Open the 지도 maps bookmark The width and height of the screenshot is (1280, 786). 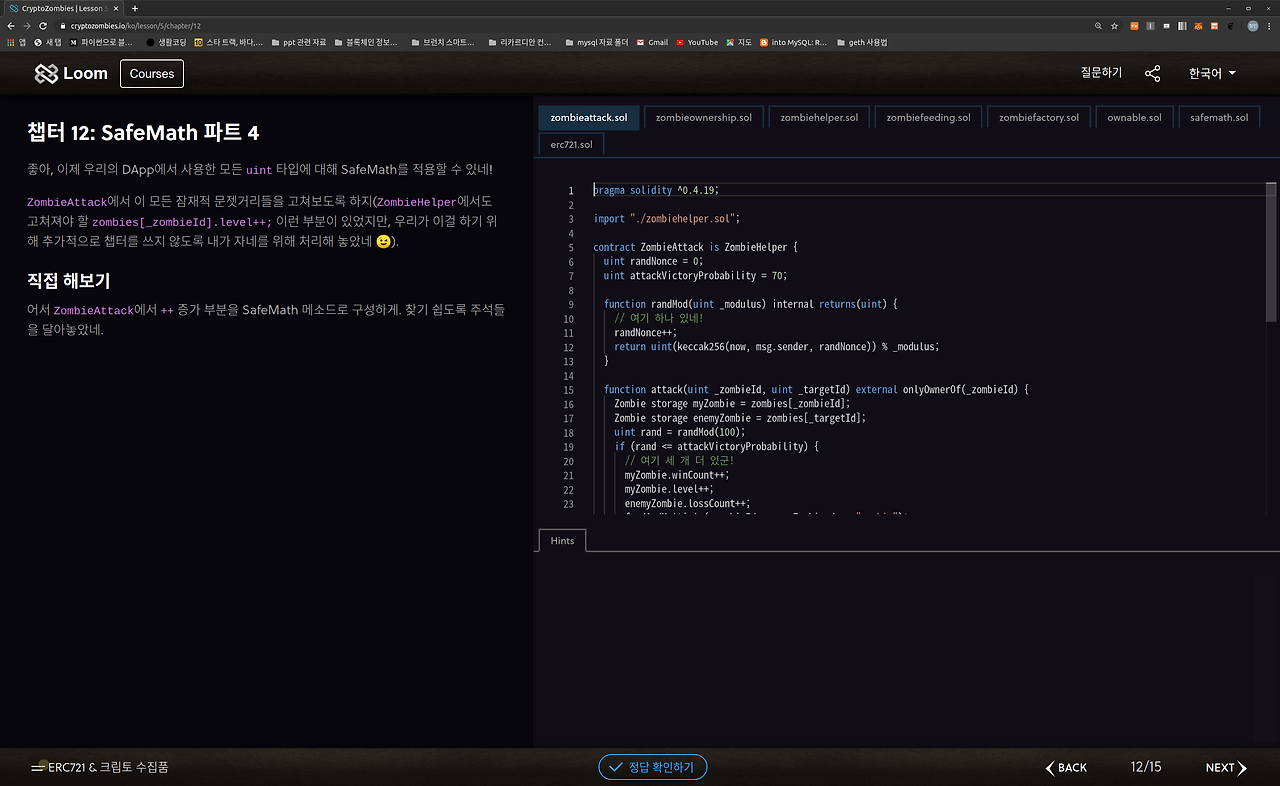click(x=739, y=43)
